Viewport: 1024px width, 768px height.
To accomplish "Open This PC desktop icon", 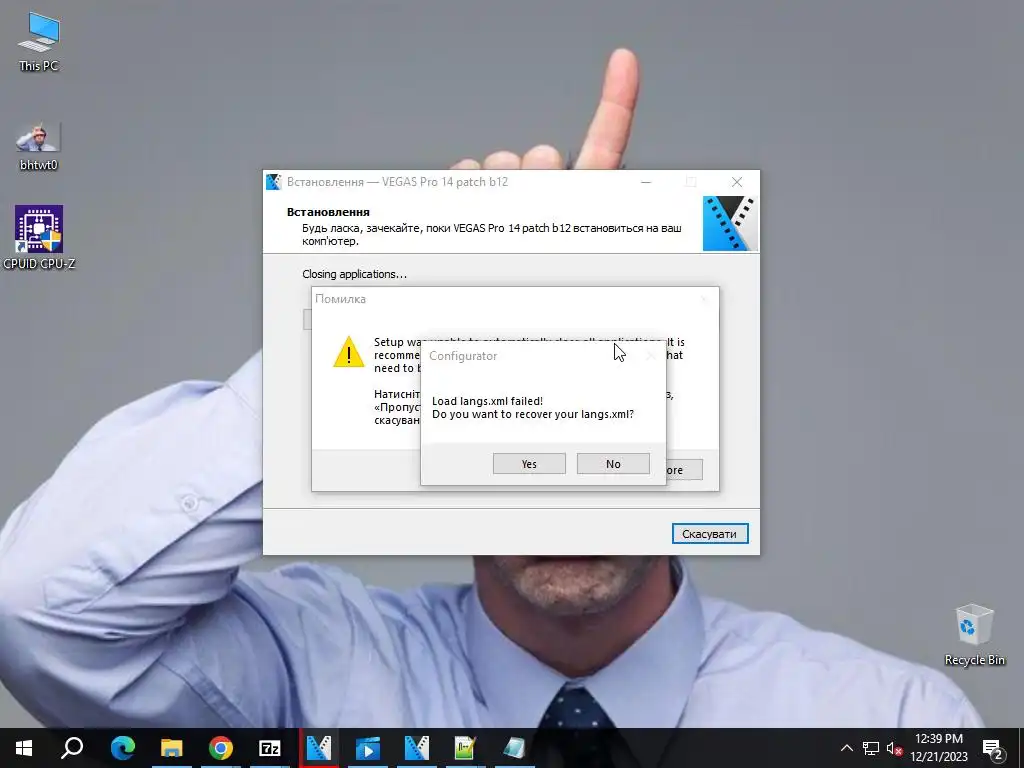I will pos(39,42).
